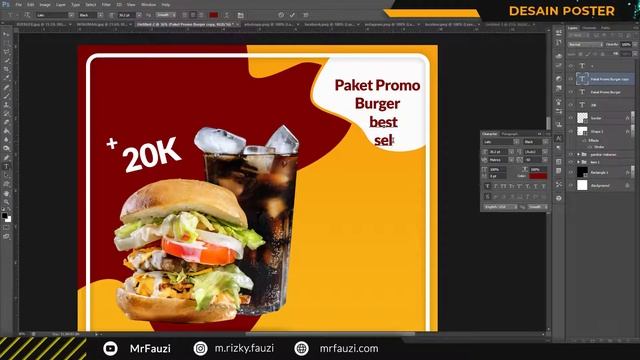
Task: Select the Background layer thumbnail
Action: click(582, 185)
